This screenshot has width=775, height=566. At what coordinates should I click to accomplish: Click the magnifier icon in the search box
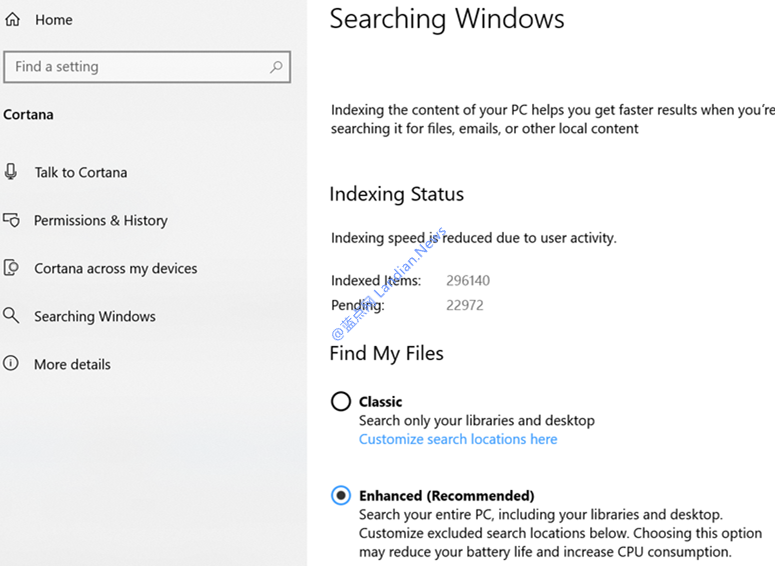pos(276,67)
